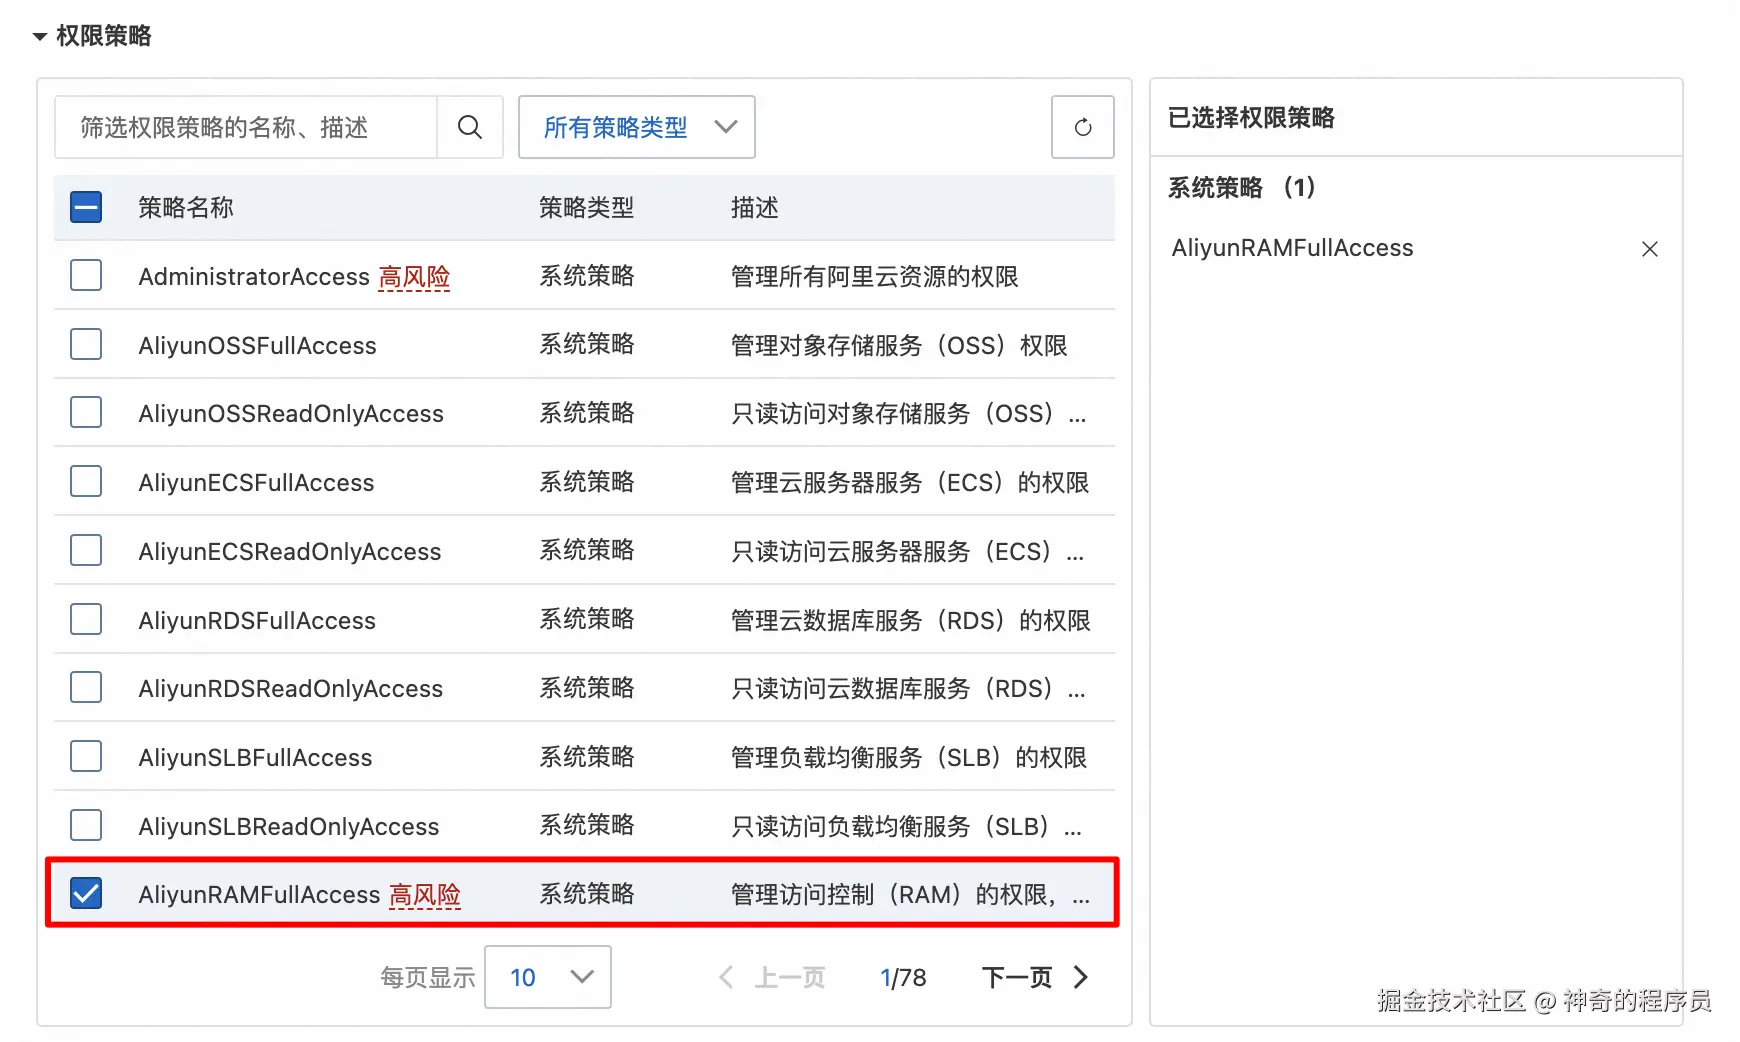This screenshot has height=1042, width=1740.
Task: Click the 高风险 tag on AdministratorAccess
Action: (414, 277)
